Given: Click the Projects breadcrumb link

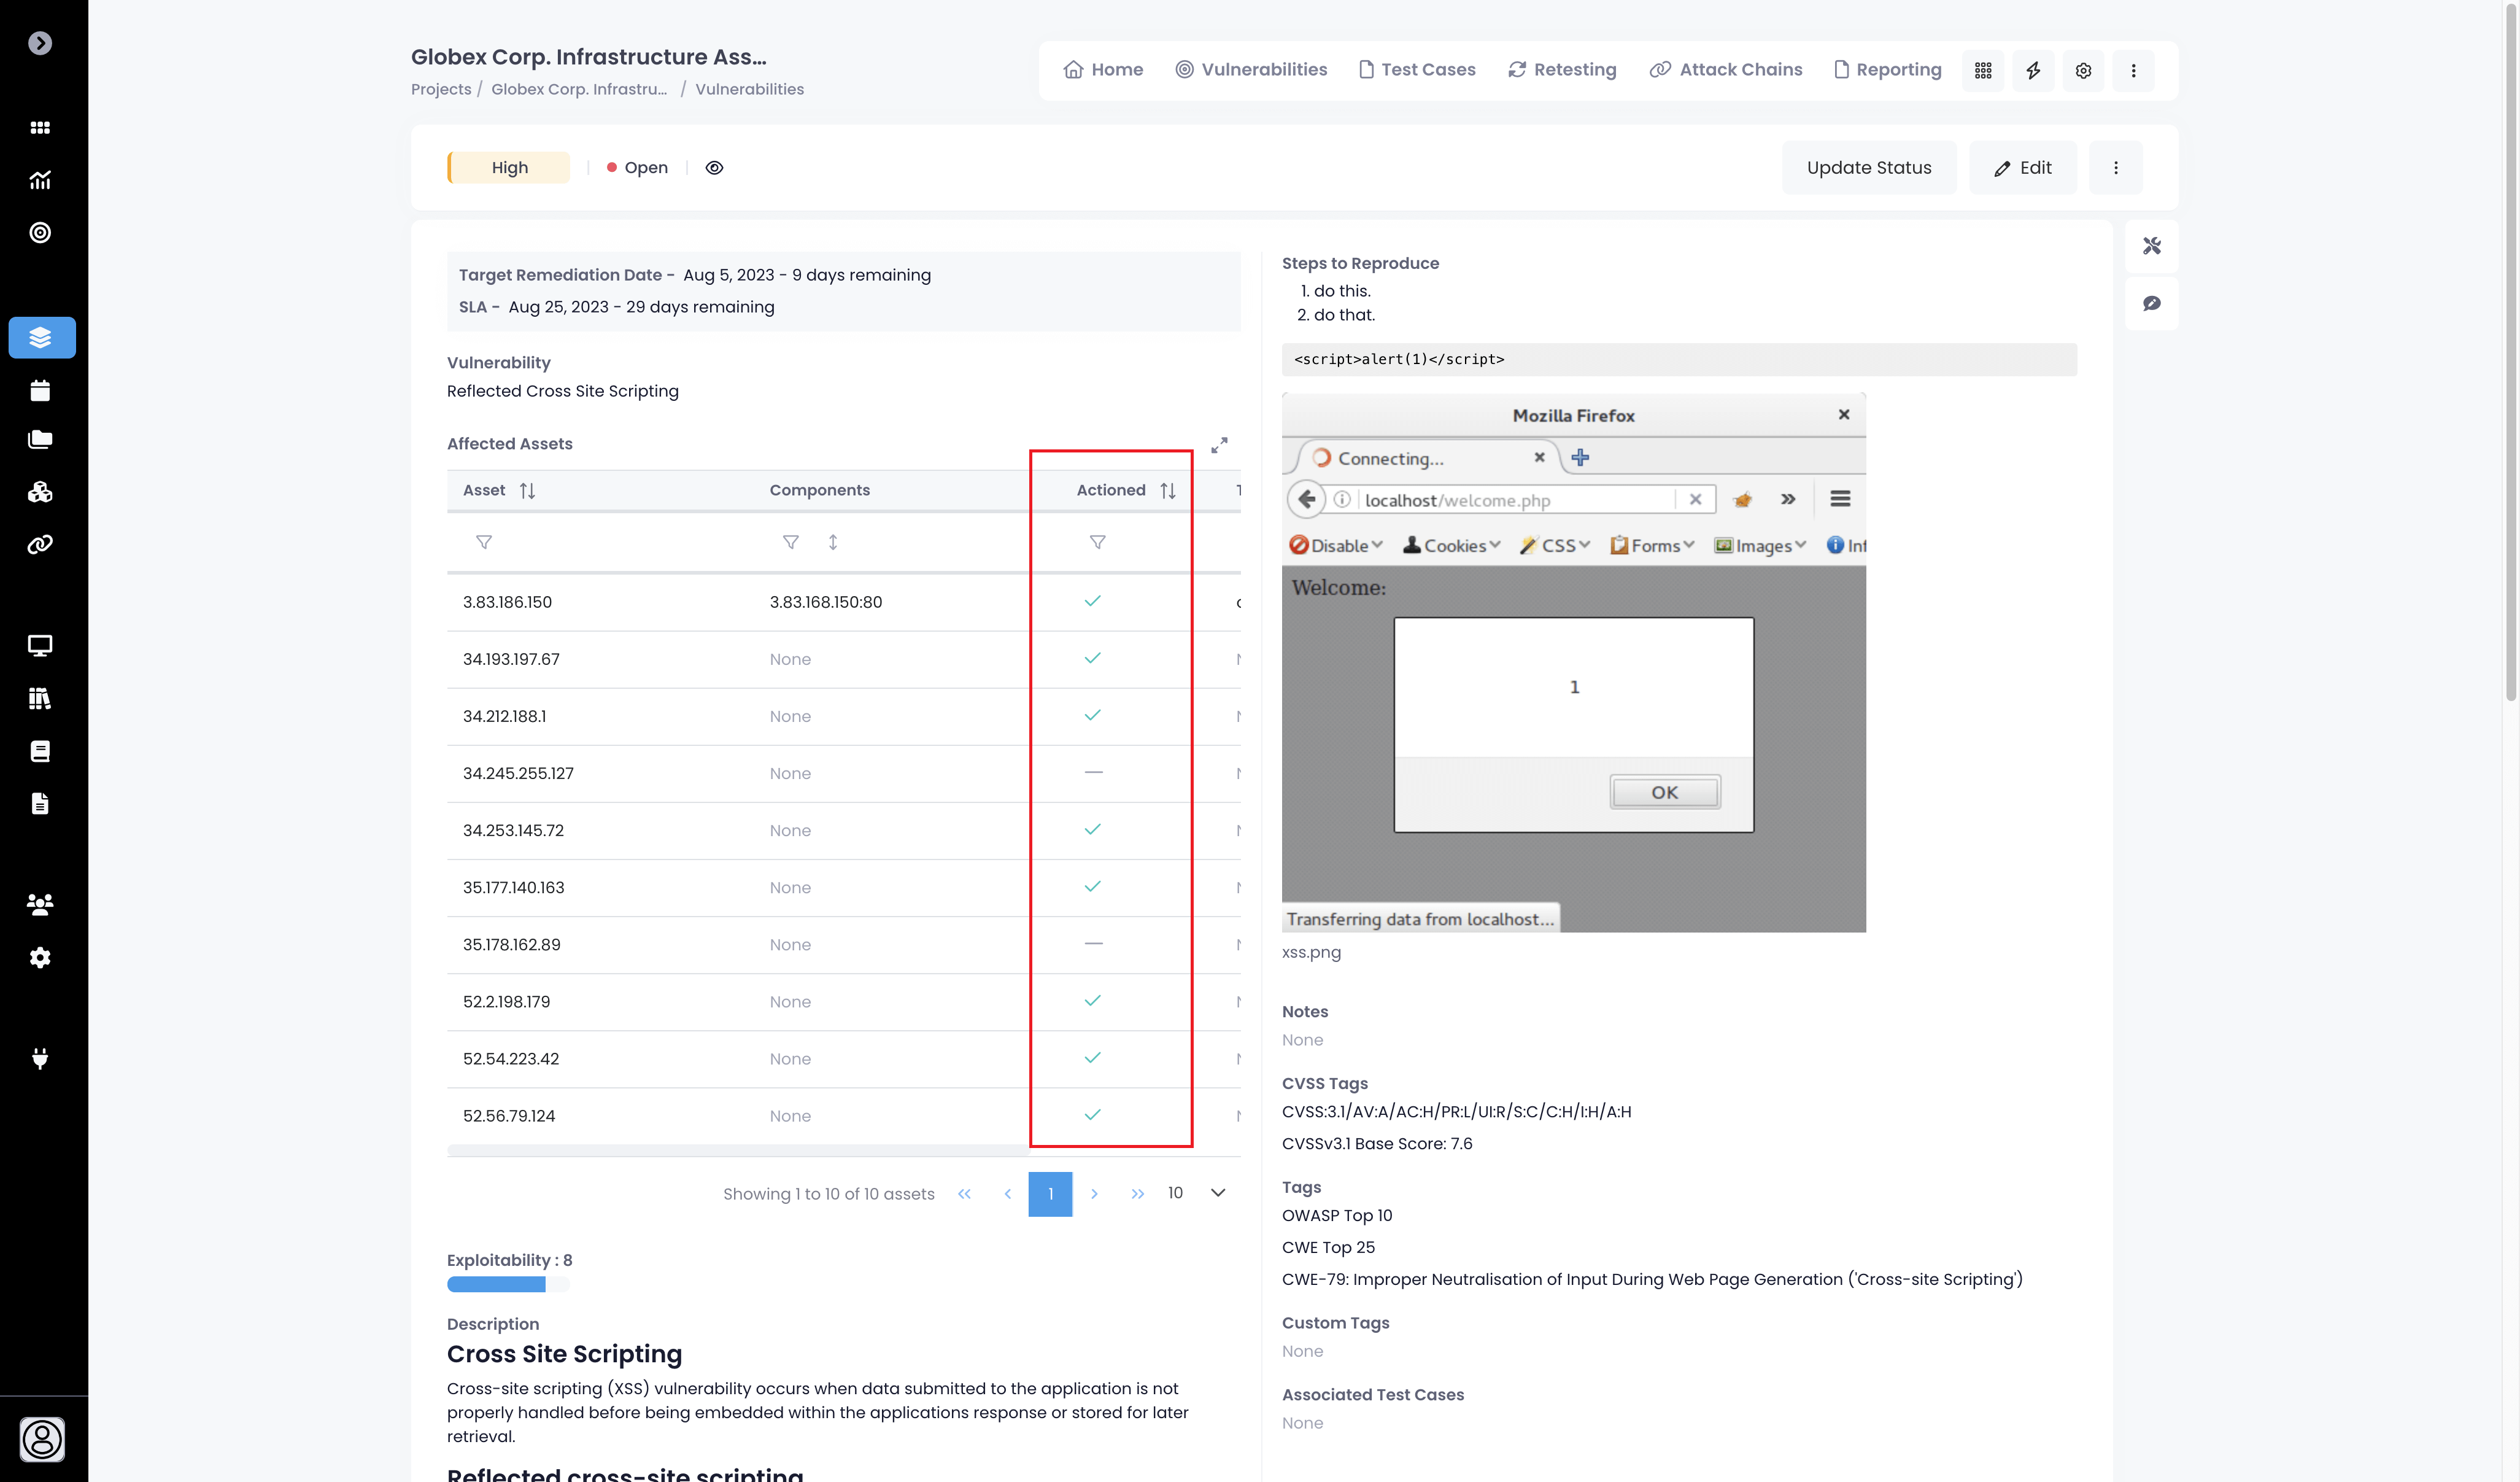Looking at the screenshot, I should (441, 89).
